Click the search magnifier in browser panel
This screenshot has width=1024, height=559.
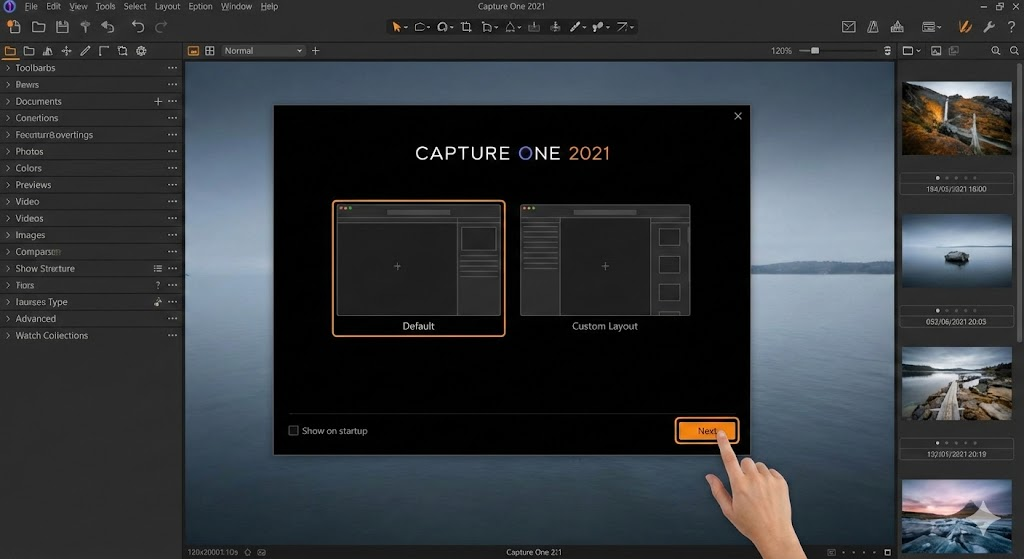pos(1014,50)
